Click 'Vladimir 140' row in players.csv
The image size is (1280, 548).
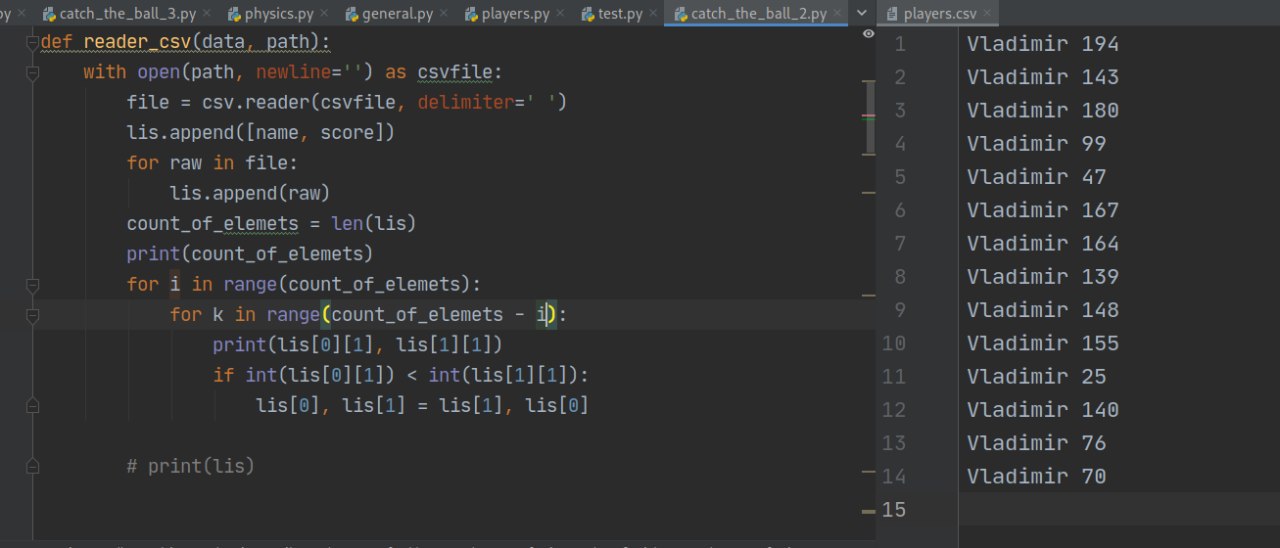(x=1043, y=410)
